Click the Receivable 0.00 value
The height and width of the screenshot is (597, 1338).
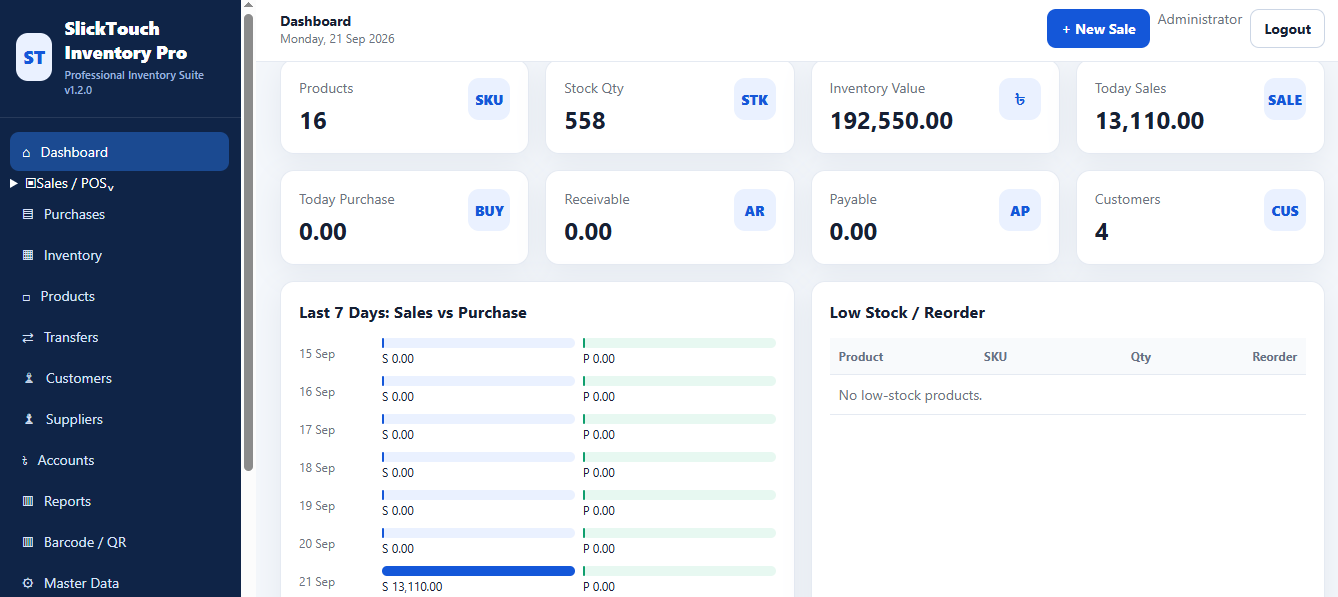(x=588, y=232)
